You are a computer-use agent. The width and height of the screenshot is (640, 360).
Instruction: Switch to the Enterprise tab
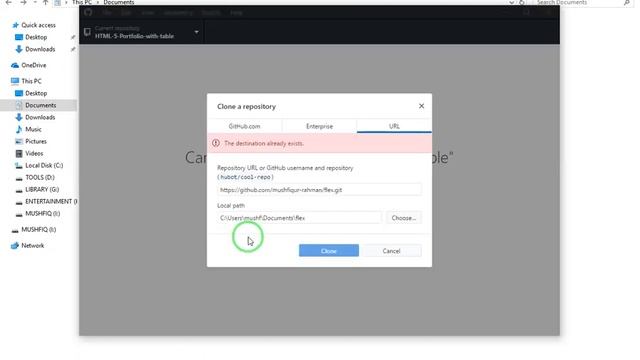pyautogui.click(x=319, y=126)
